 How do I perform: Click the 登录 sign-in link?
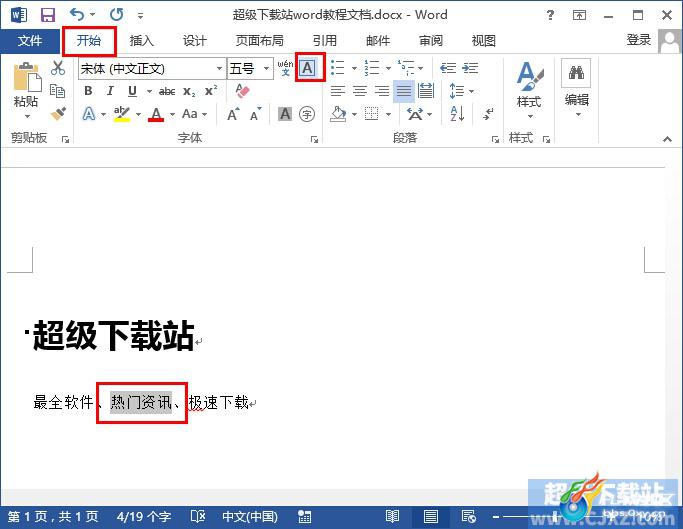[639, 40]
